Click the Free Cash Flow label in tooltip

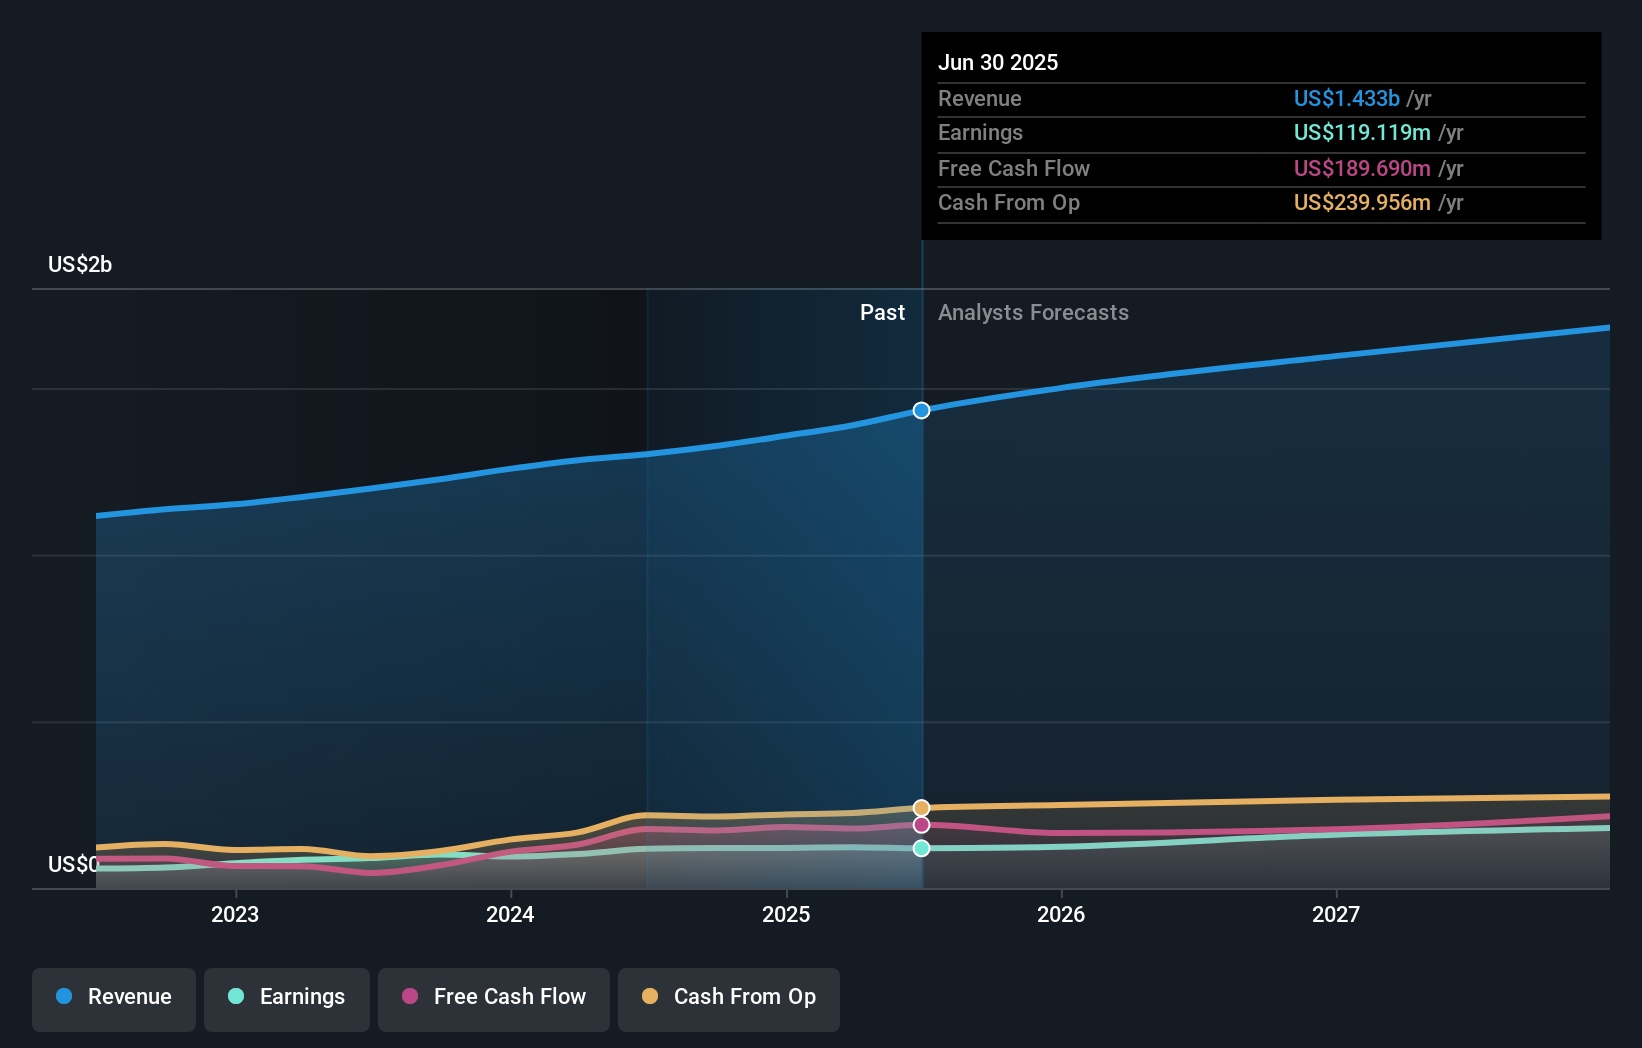1014,168
